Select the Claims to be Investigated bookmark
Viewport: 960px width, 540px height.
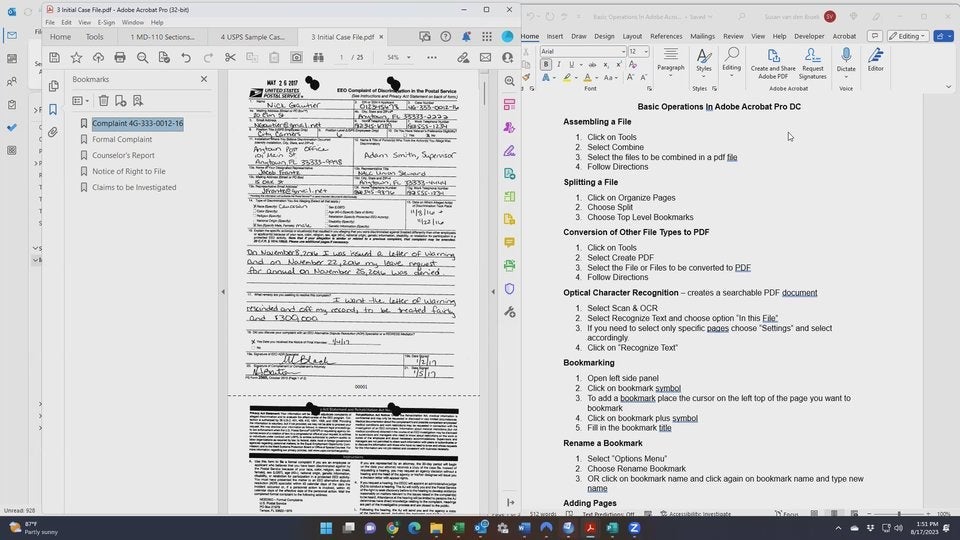point(134,187)
